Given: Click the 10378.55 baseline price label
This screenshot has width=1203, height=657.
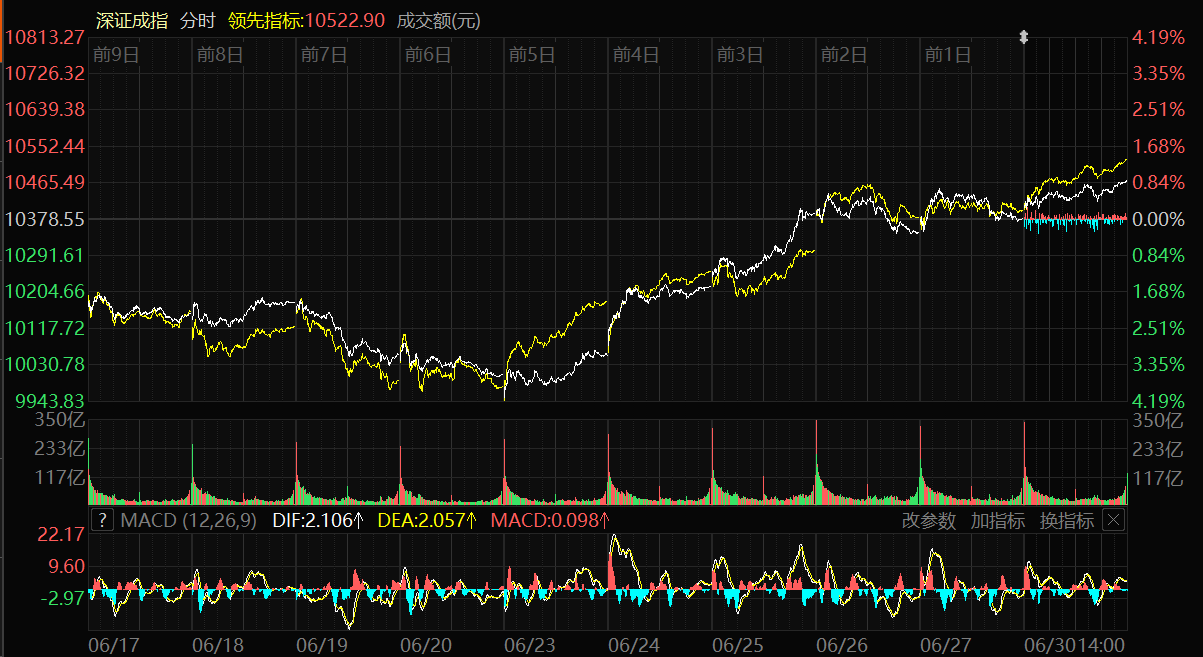Looking at the screenshot, I should tap(45, 218).
